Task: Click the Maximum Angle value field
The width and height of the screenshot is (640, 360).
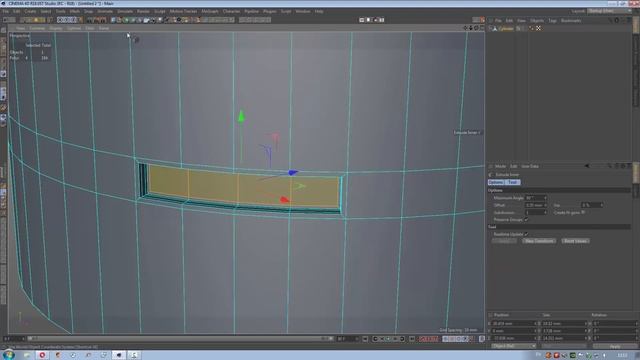Action: (x=534, y=198)
